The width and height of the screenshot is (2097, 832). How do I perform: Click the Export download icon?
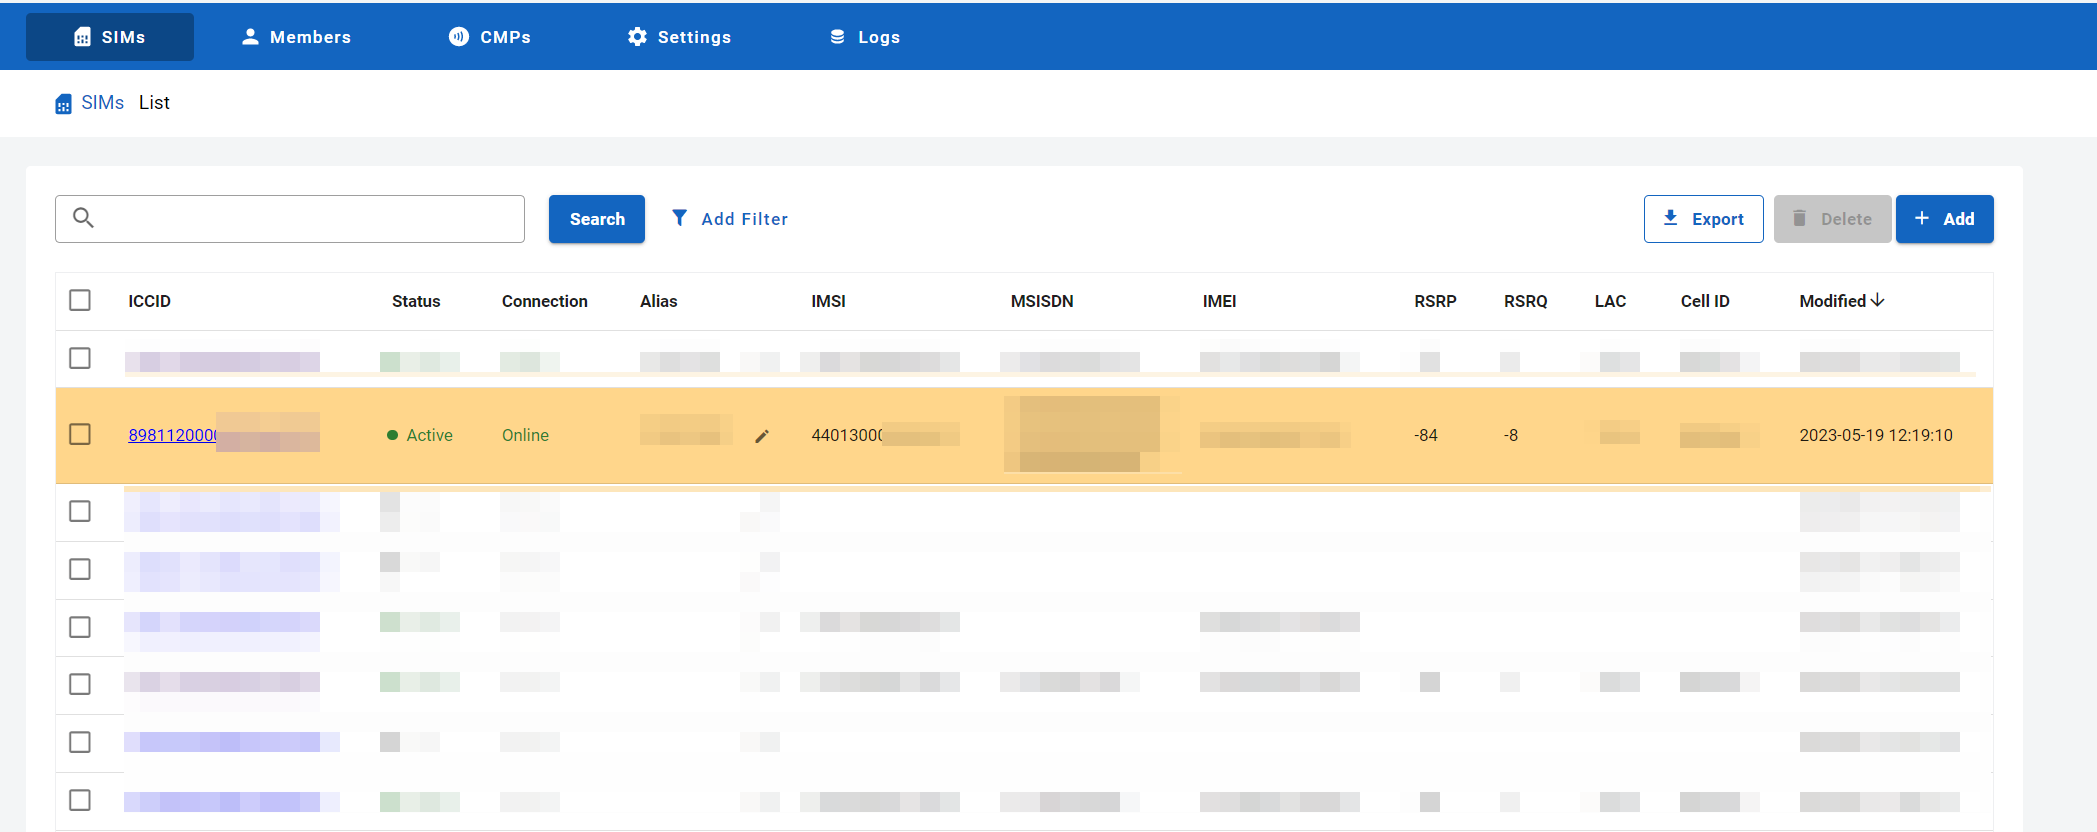coord(1670,218)
